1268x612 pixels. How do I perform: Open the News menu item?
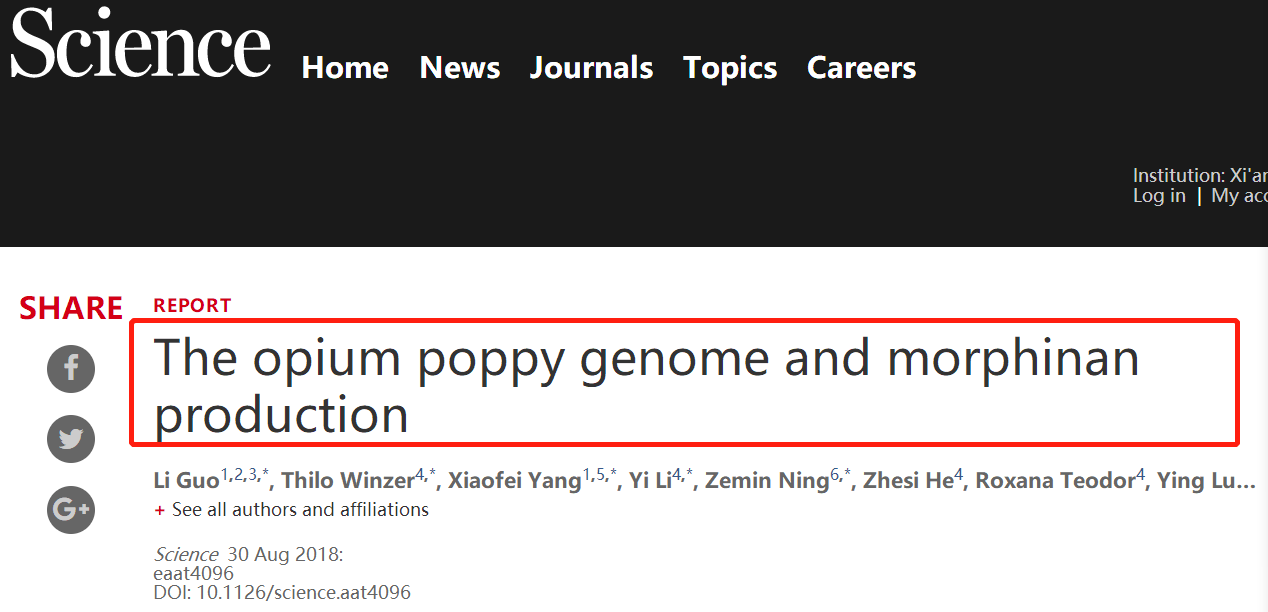click(x=460, y=67)
